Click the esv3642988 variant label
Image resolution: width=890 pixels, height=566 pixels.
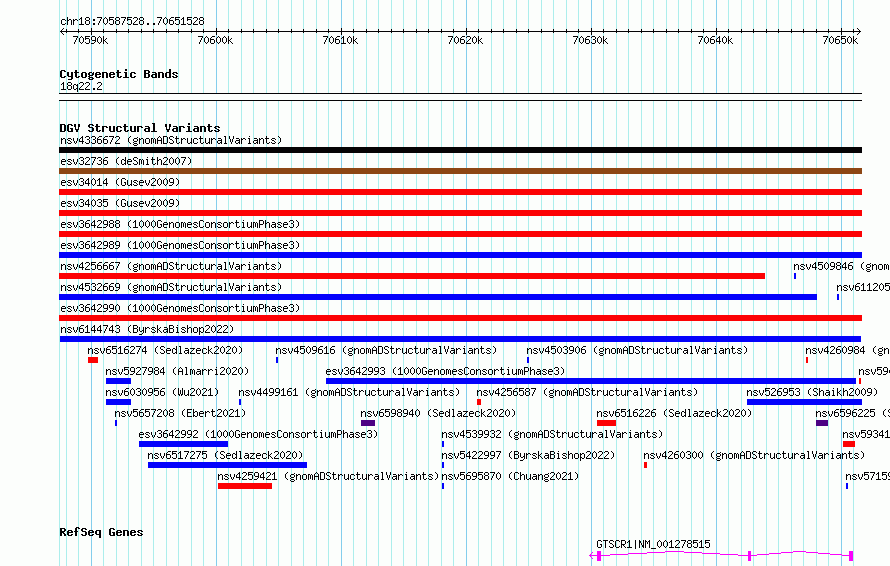180,224
